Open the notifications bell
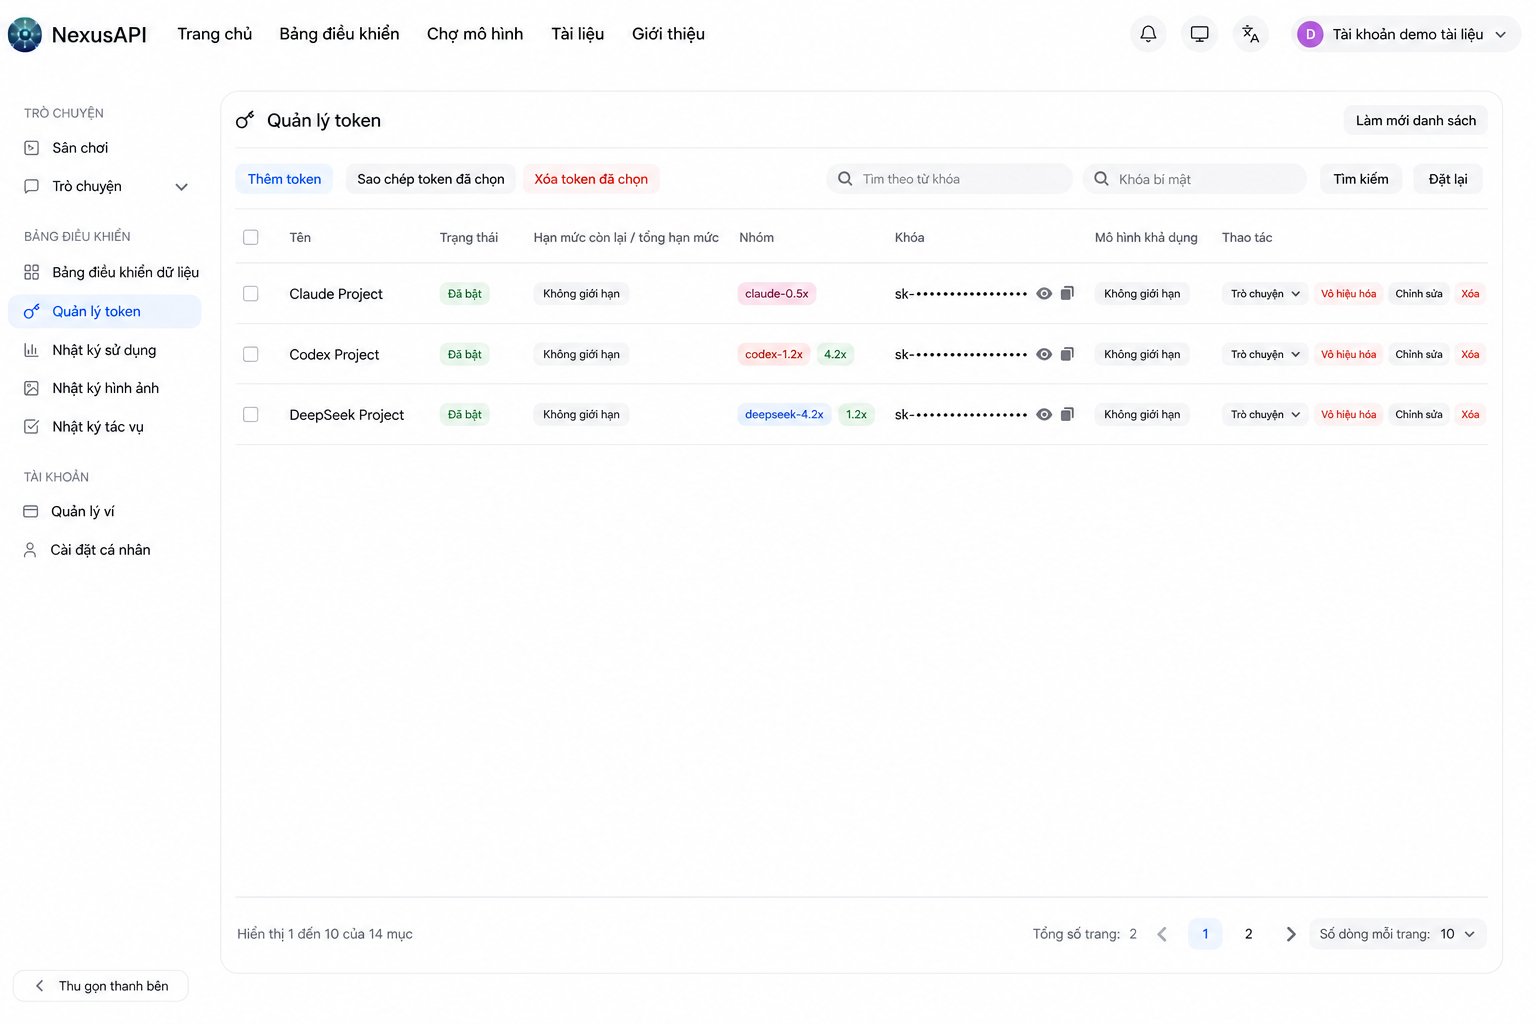1536x1024 pixels. click(1148, 34)
